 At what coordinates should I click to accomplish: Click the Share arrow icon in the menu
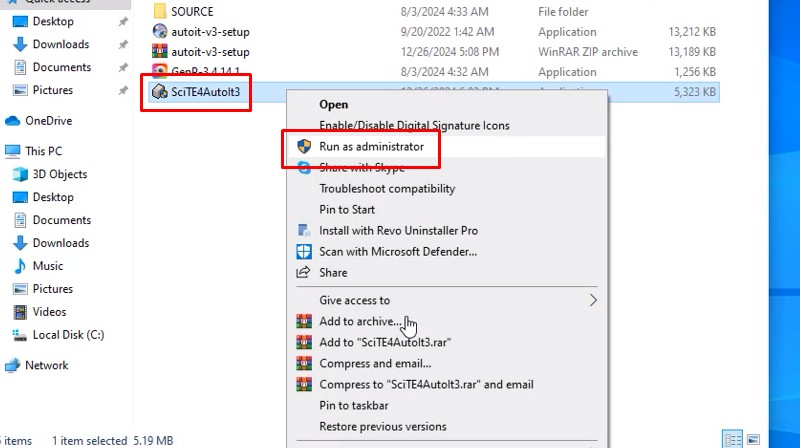[x=304, y=273]
